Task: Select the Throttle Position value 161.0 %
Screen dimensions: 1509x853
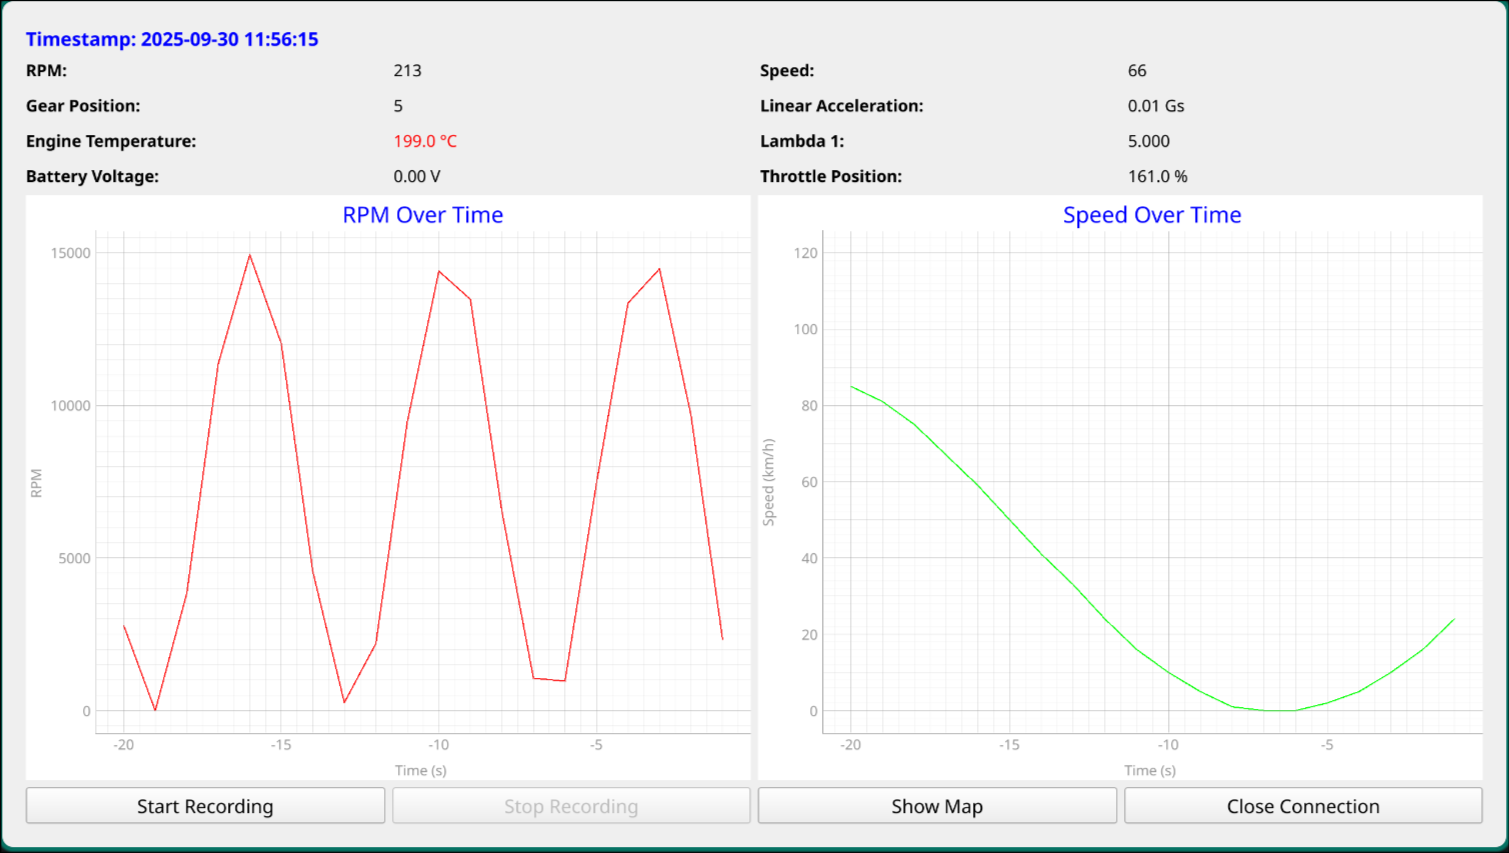Action: 1157,176
